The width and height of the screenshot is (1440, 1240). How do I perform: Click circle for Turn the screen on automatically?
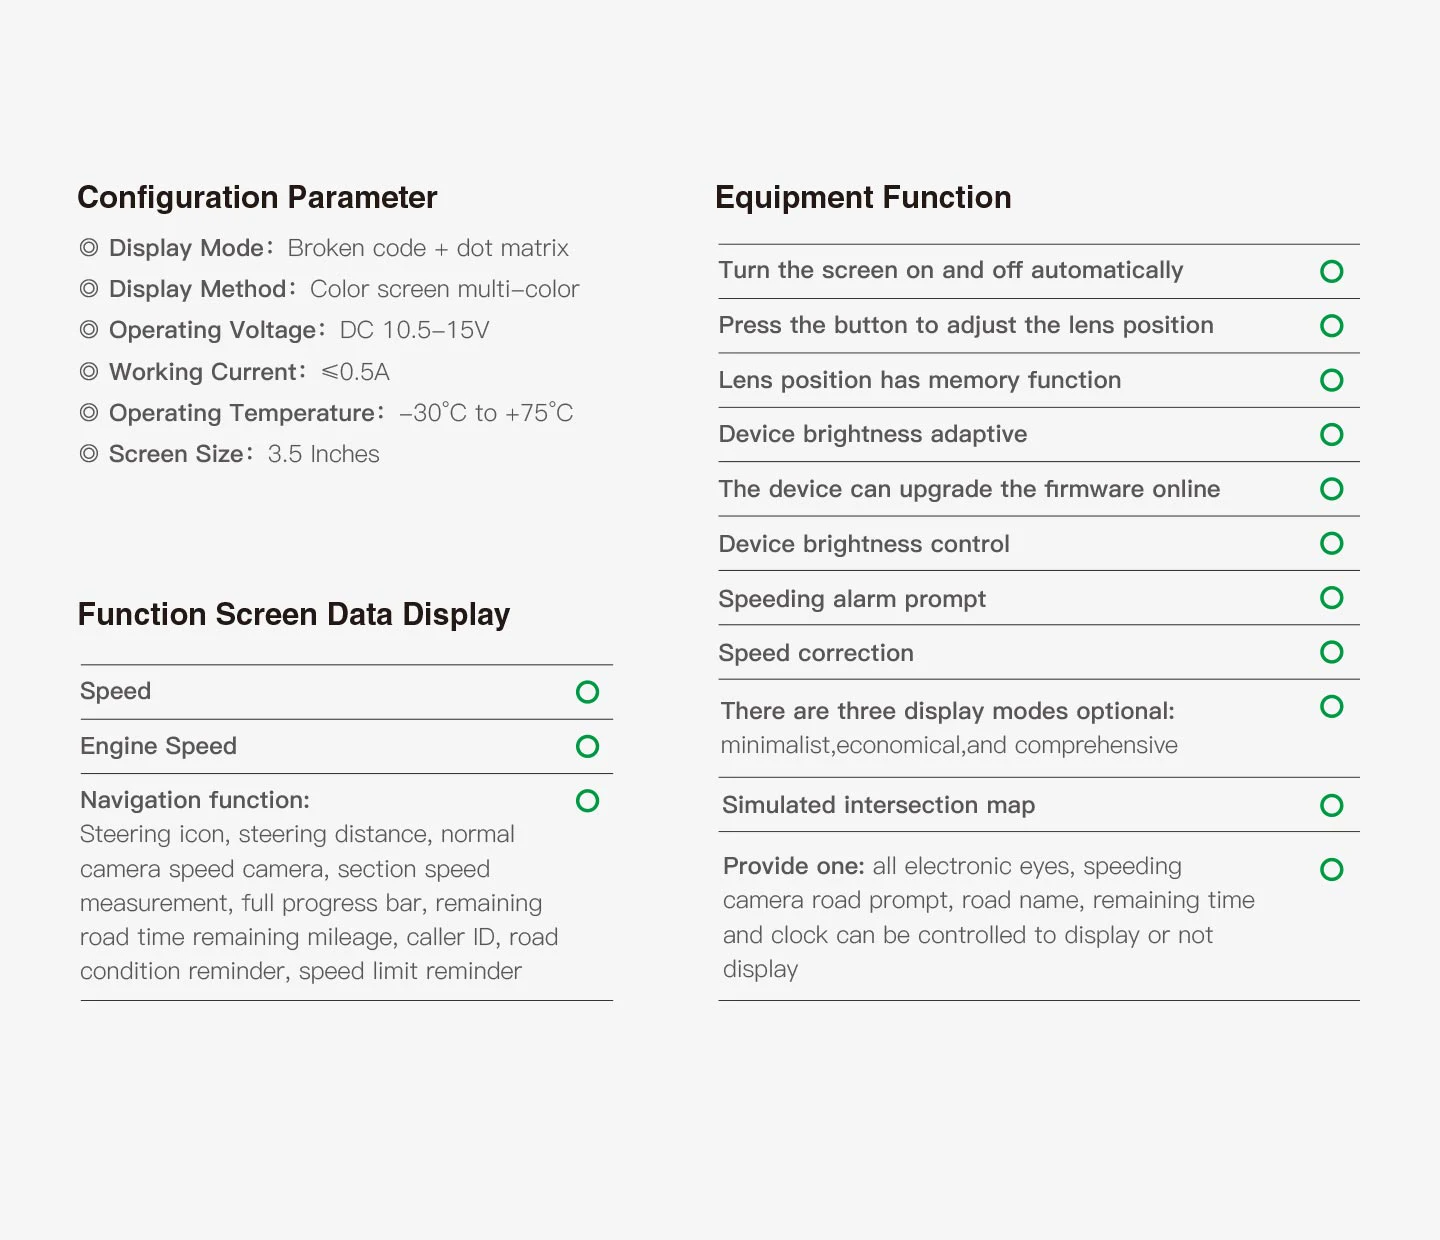click(x=1331, y=271)
